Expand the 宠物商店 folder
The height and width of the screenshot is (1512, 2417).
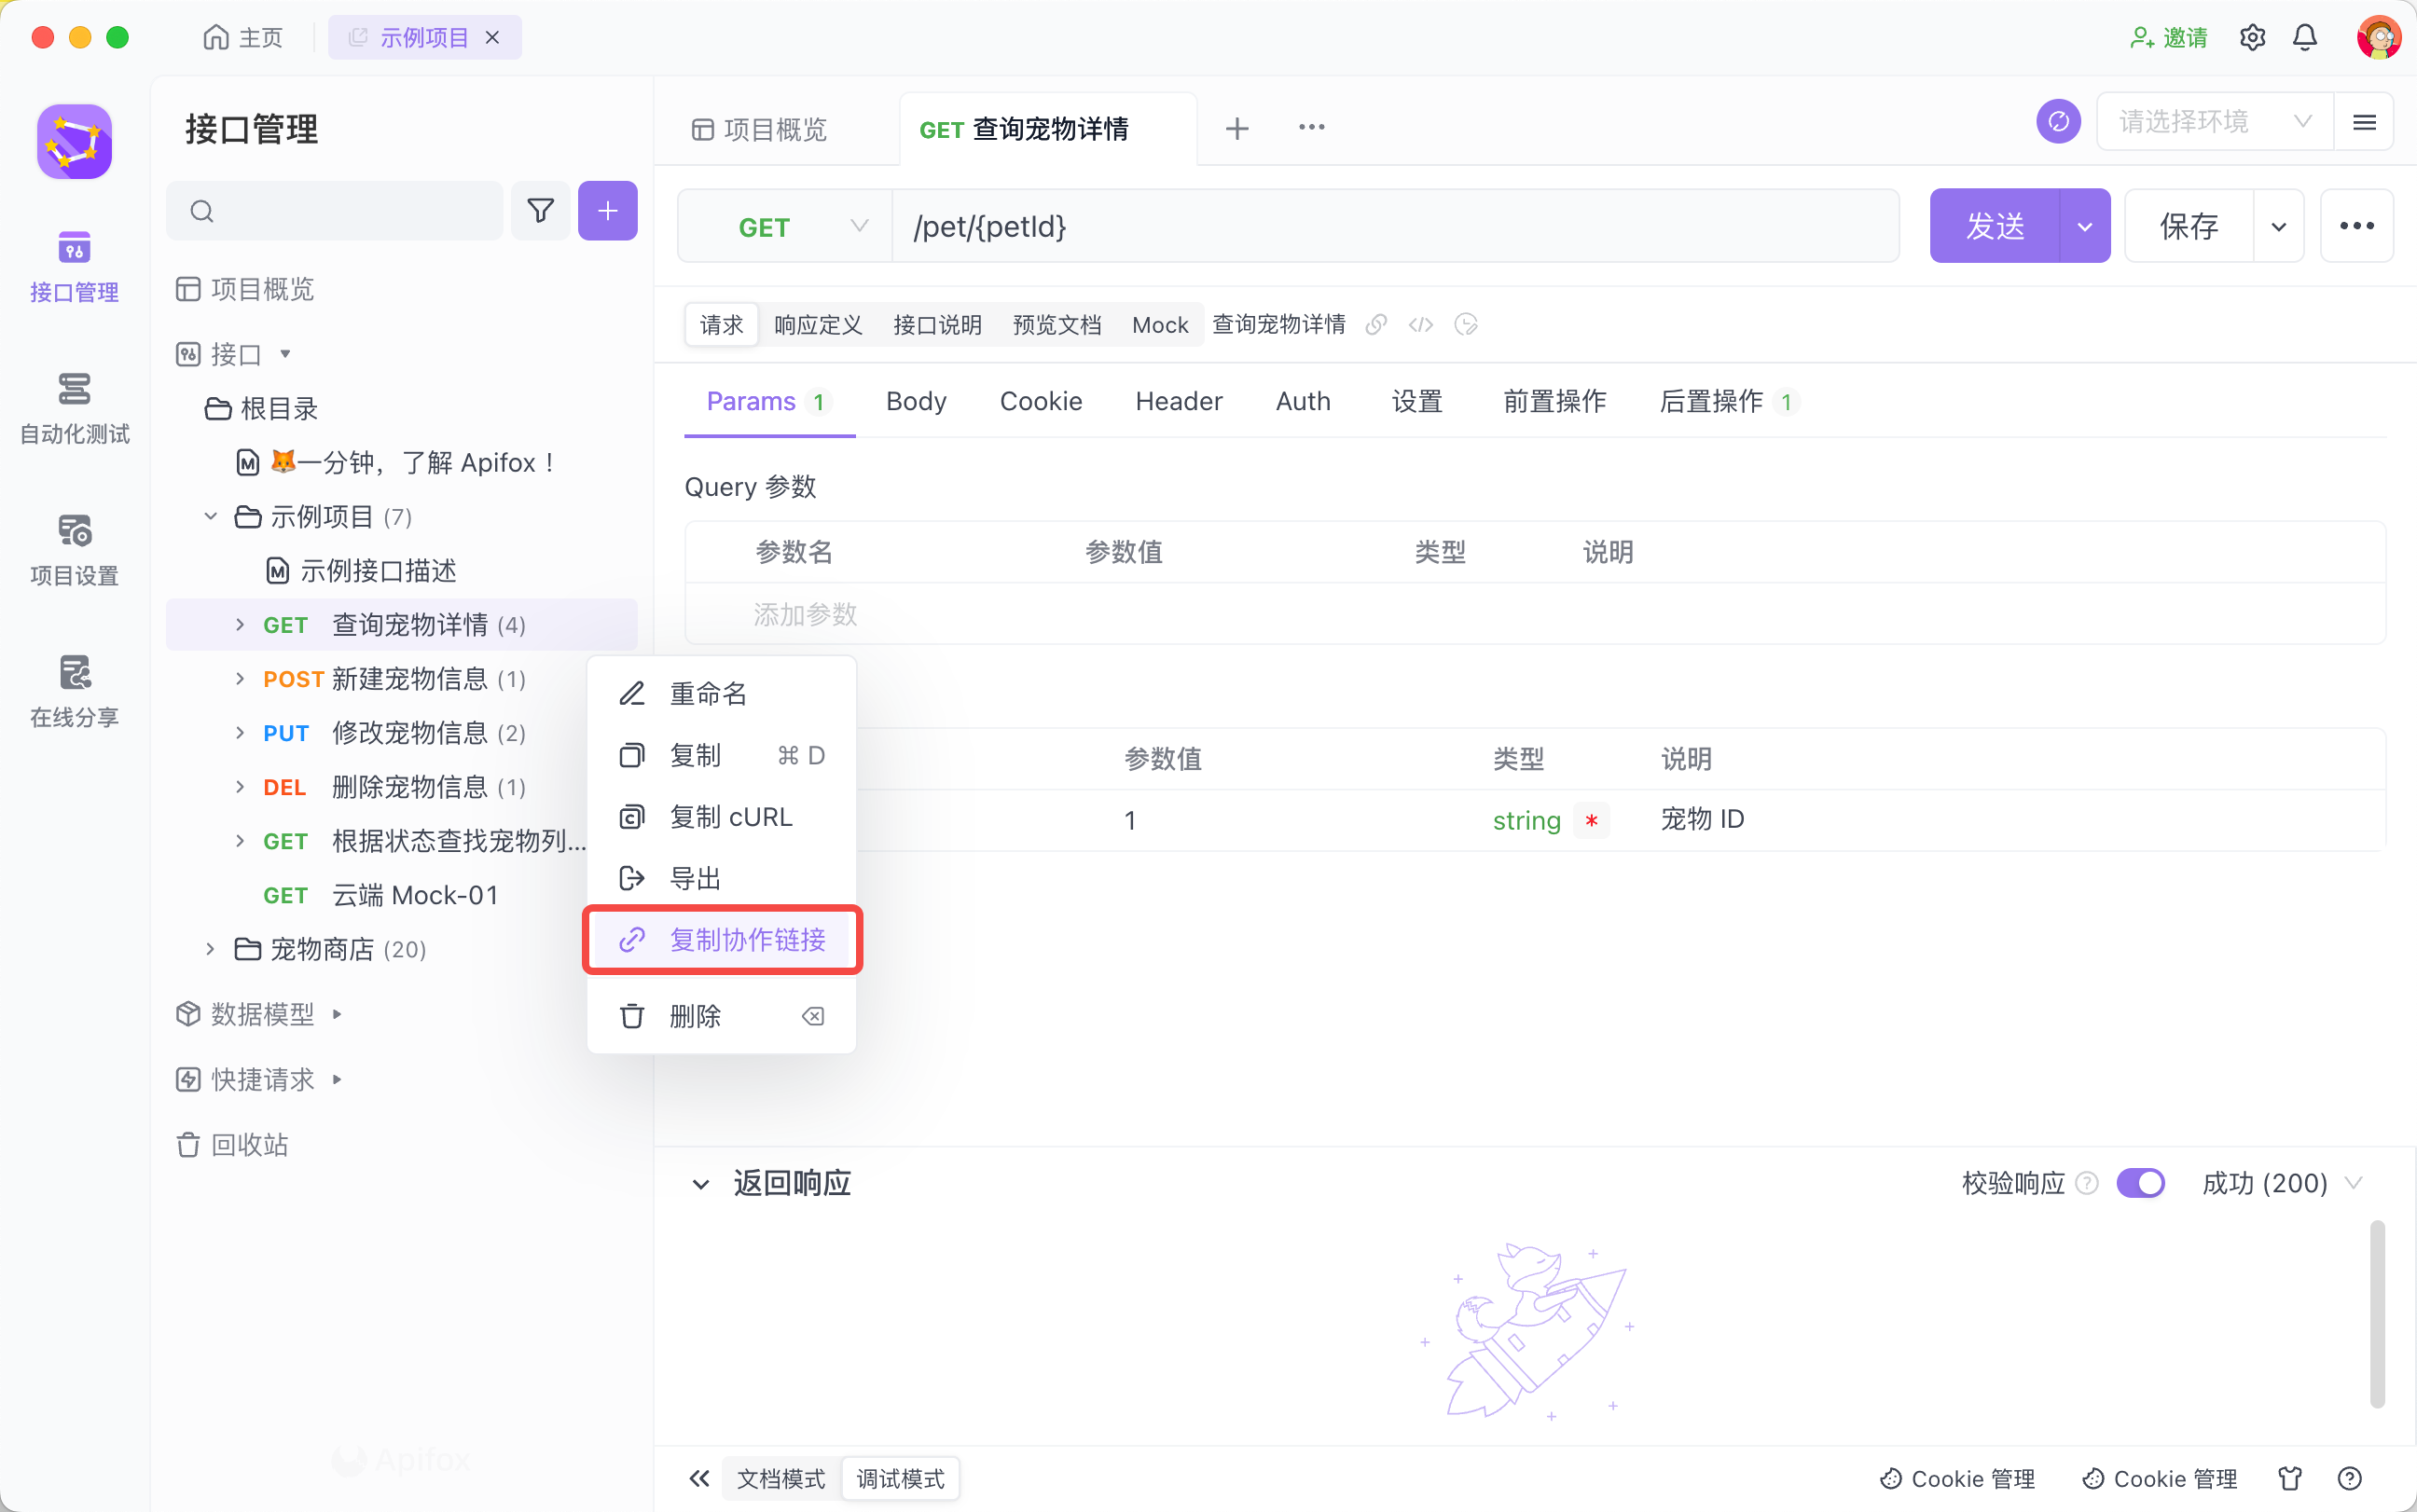[x=210, y=948]
